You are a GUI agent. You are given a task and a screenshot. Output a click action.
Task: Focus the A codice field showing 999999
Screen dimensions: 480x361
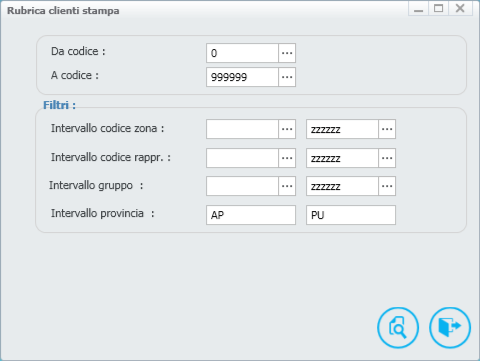click(242, 77)
